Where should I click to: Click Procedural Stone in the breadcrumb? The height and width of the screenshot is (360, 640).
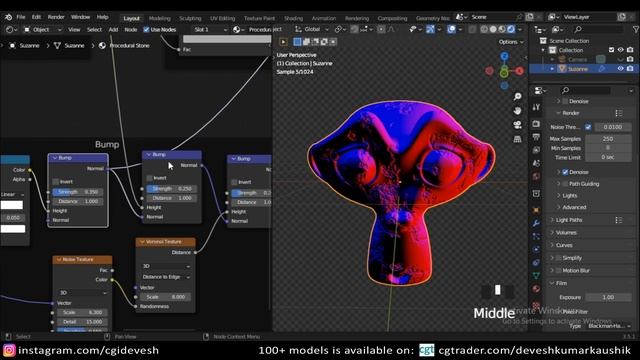click(x=129, y=45)
